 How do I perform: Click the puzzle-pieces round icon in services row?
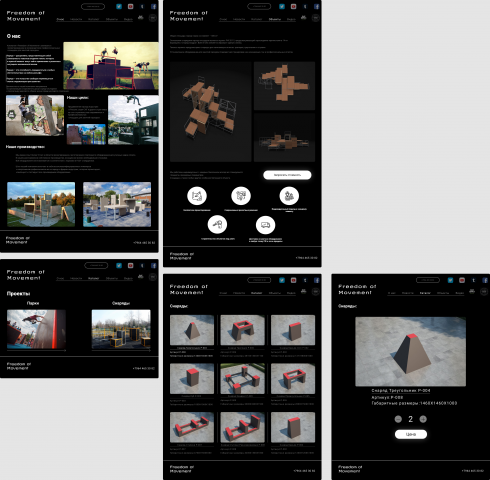coord(241,196)
